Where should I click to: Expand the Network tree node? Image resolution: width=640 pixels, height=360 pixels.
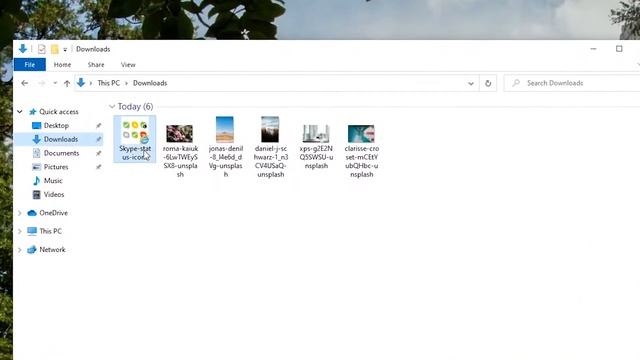[20, 249]
